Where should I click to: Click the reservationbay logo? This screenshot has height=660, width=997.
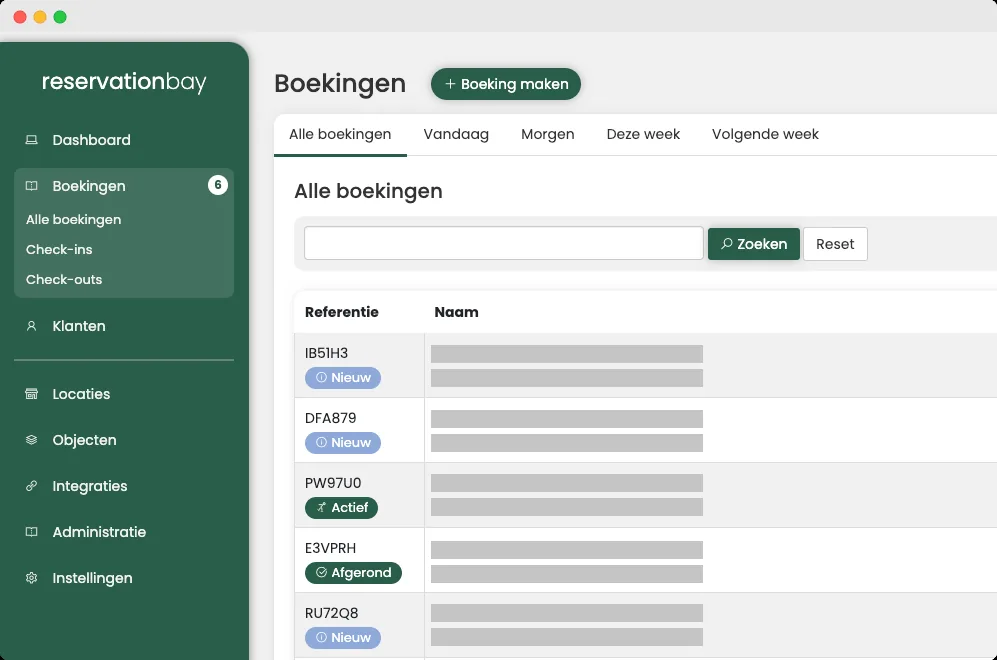124,82
